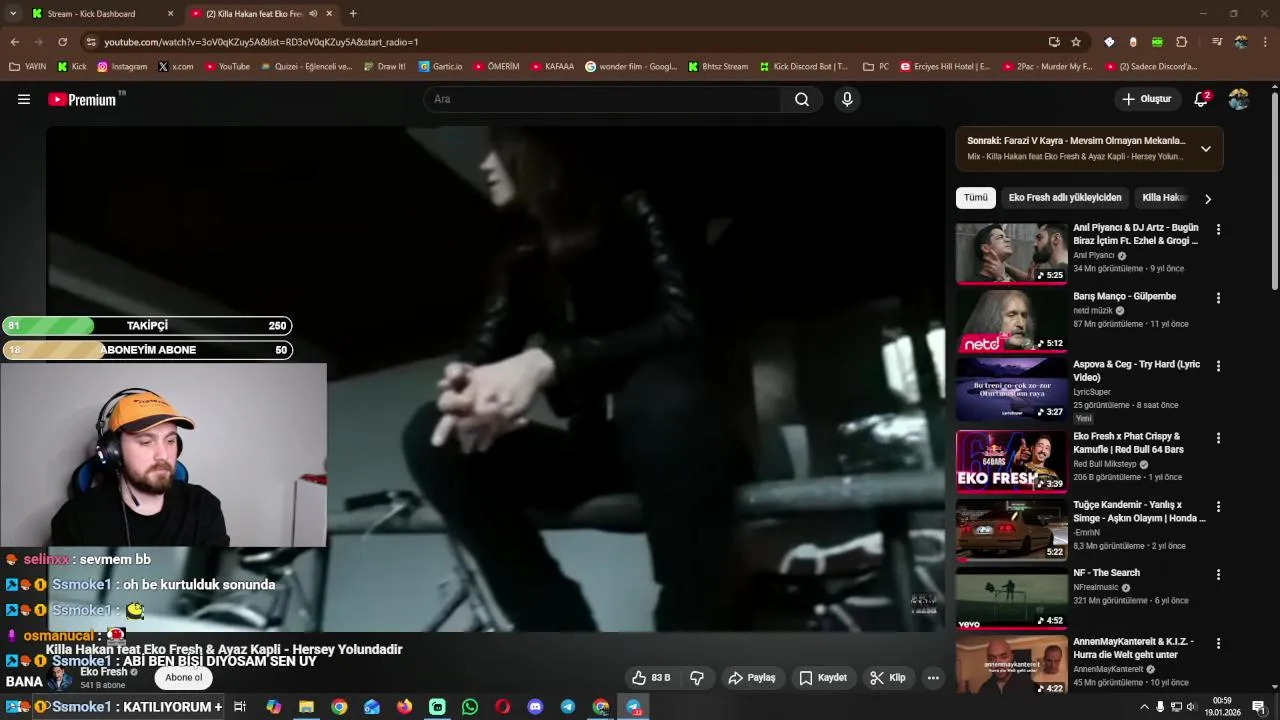Open File Explorer from the taskbar
Image resolution: width=1280 pixels, height=720 pixels.
point(306,707)
